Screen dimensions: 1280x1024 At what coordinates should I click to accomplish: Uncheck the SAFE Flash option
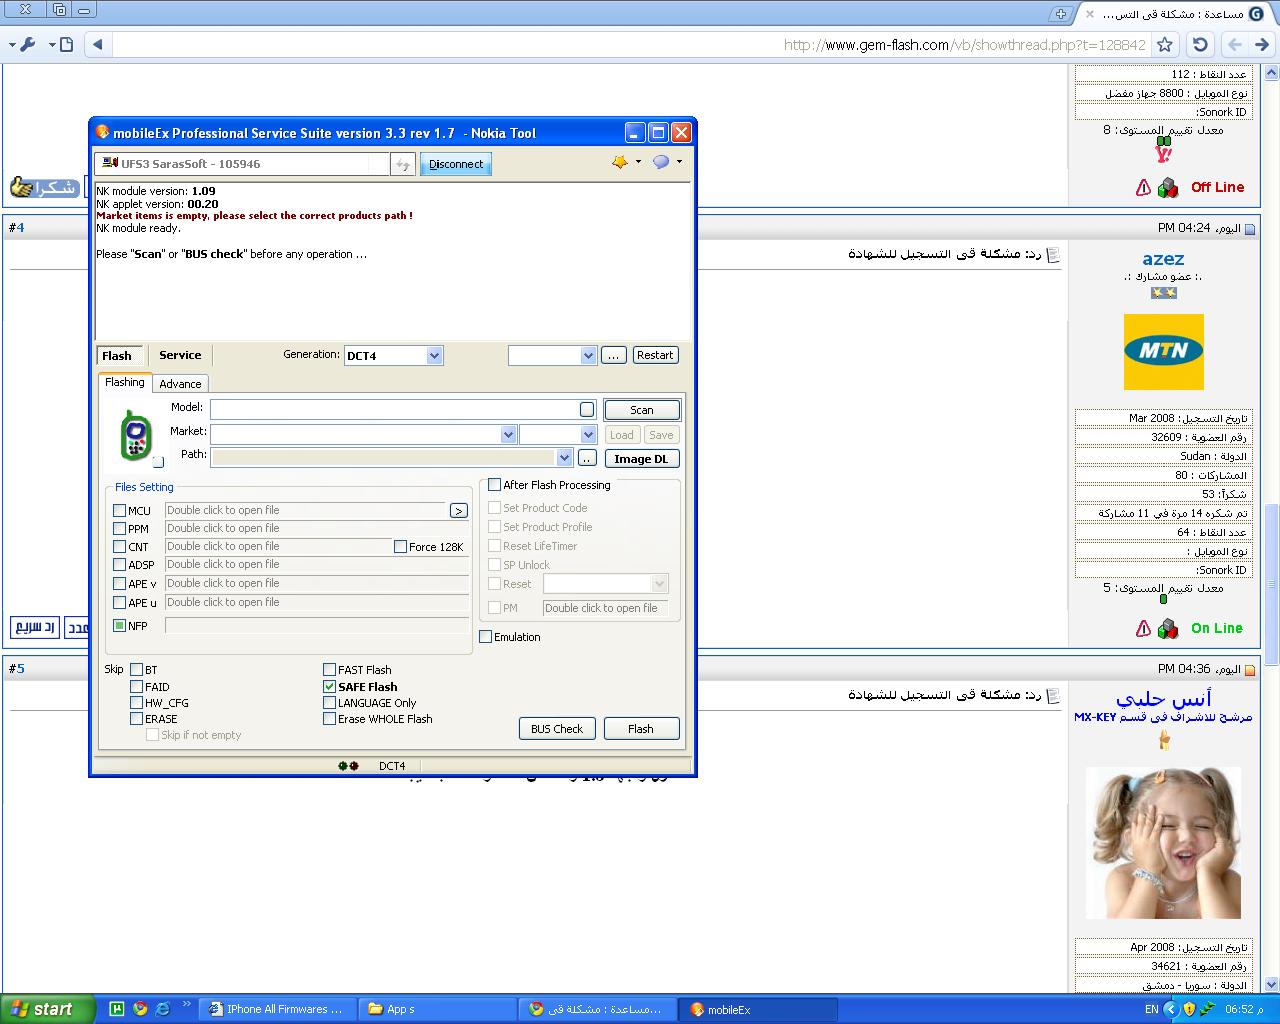[329, 687]
